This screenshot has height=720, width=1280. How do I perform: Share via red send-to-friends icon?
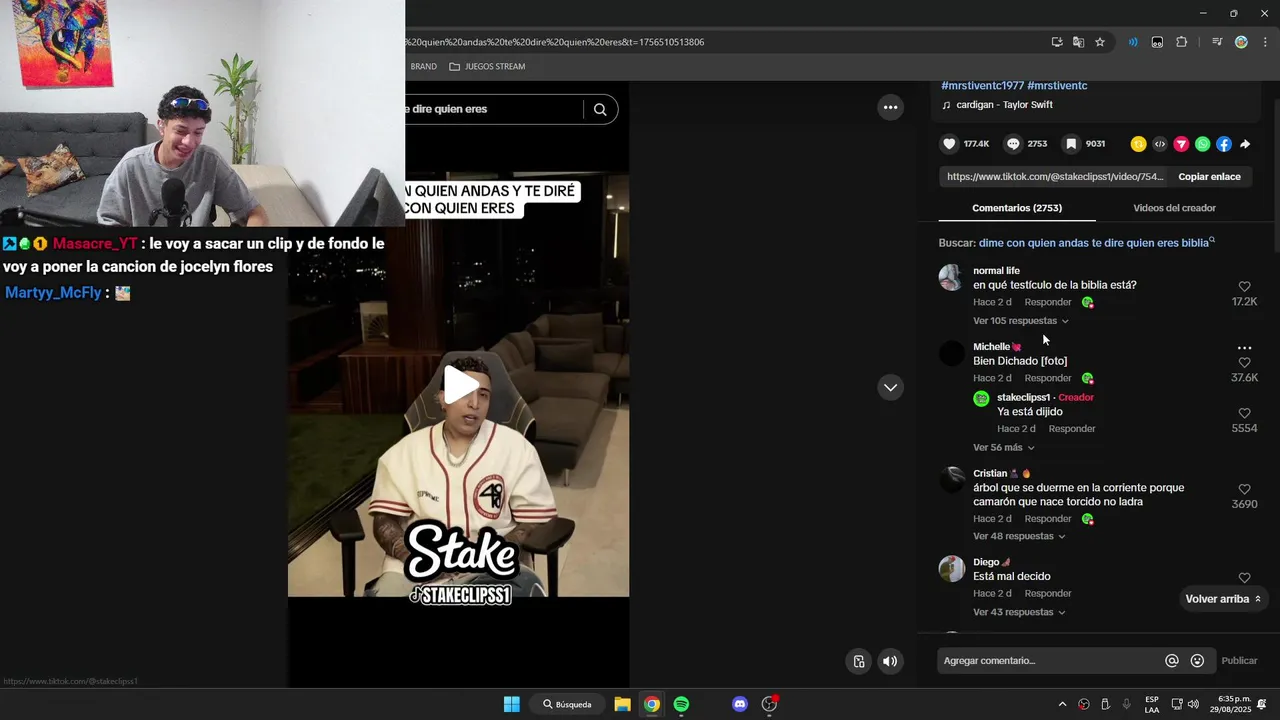coord(1181,144)
